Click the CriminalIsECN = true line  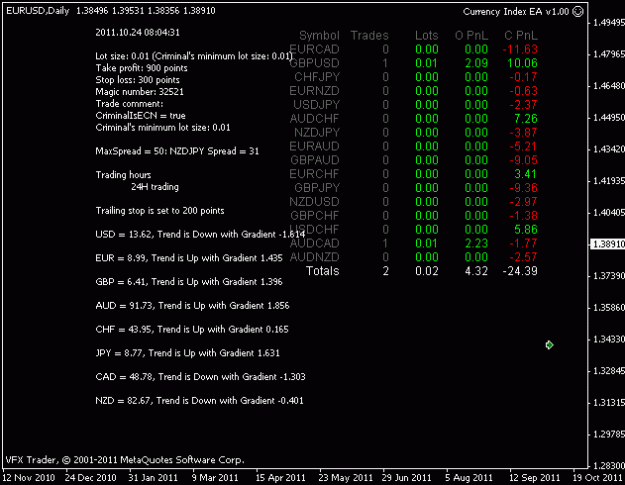[x=141, y=116]
